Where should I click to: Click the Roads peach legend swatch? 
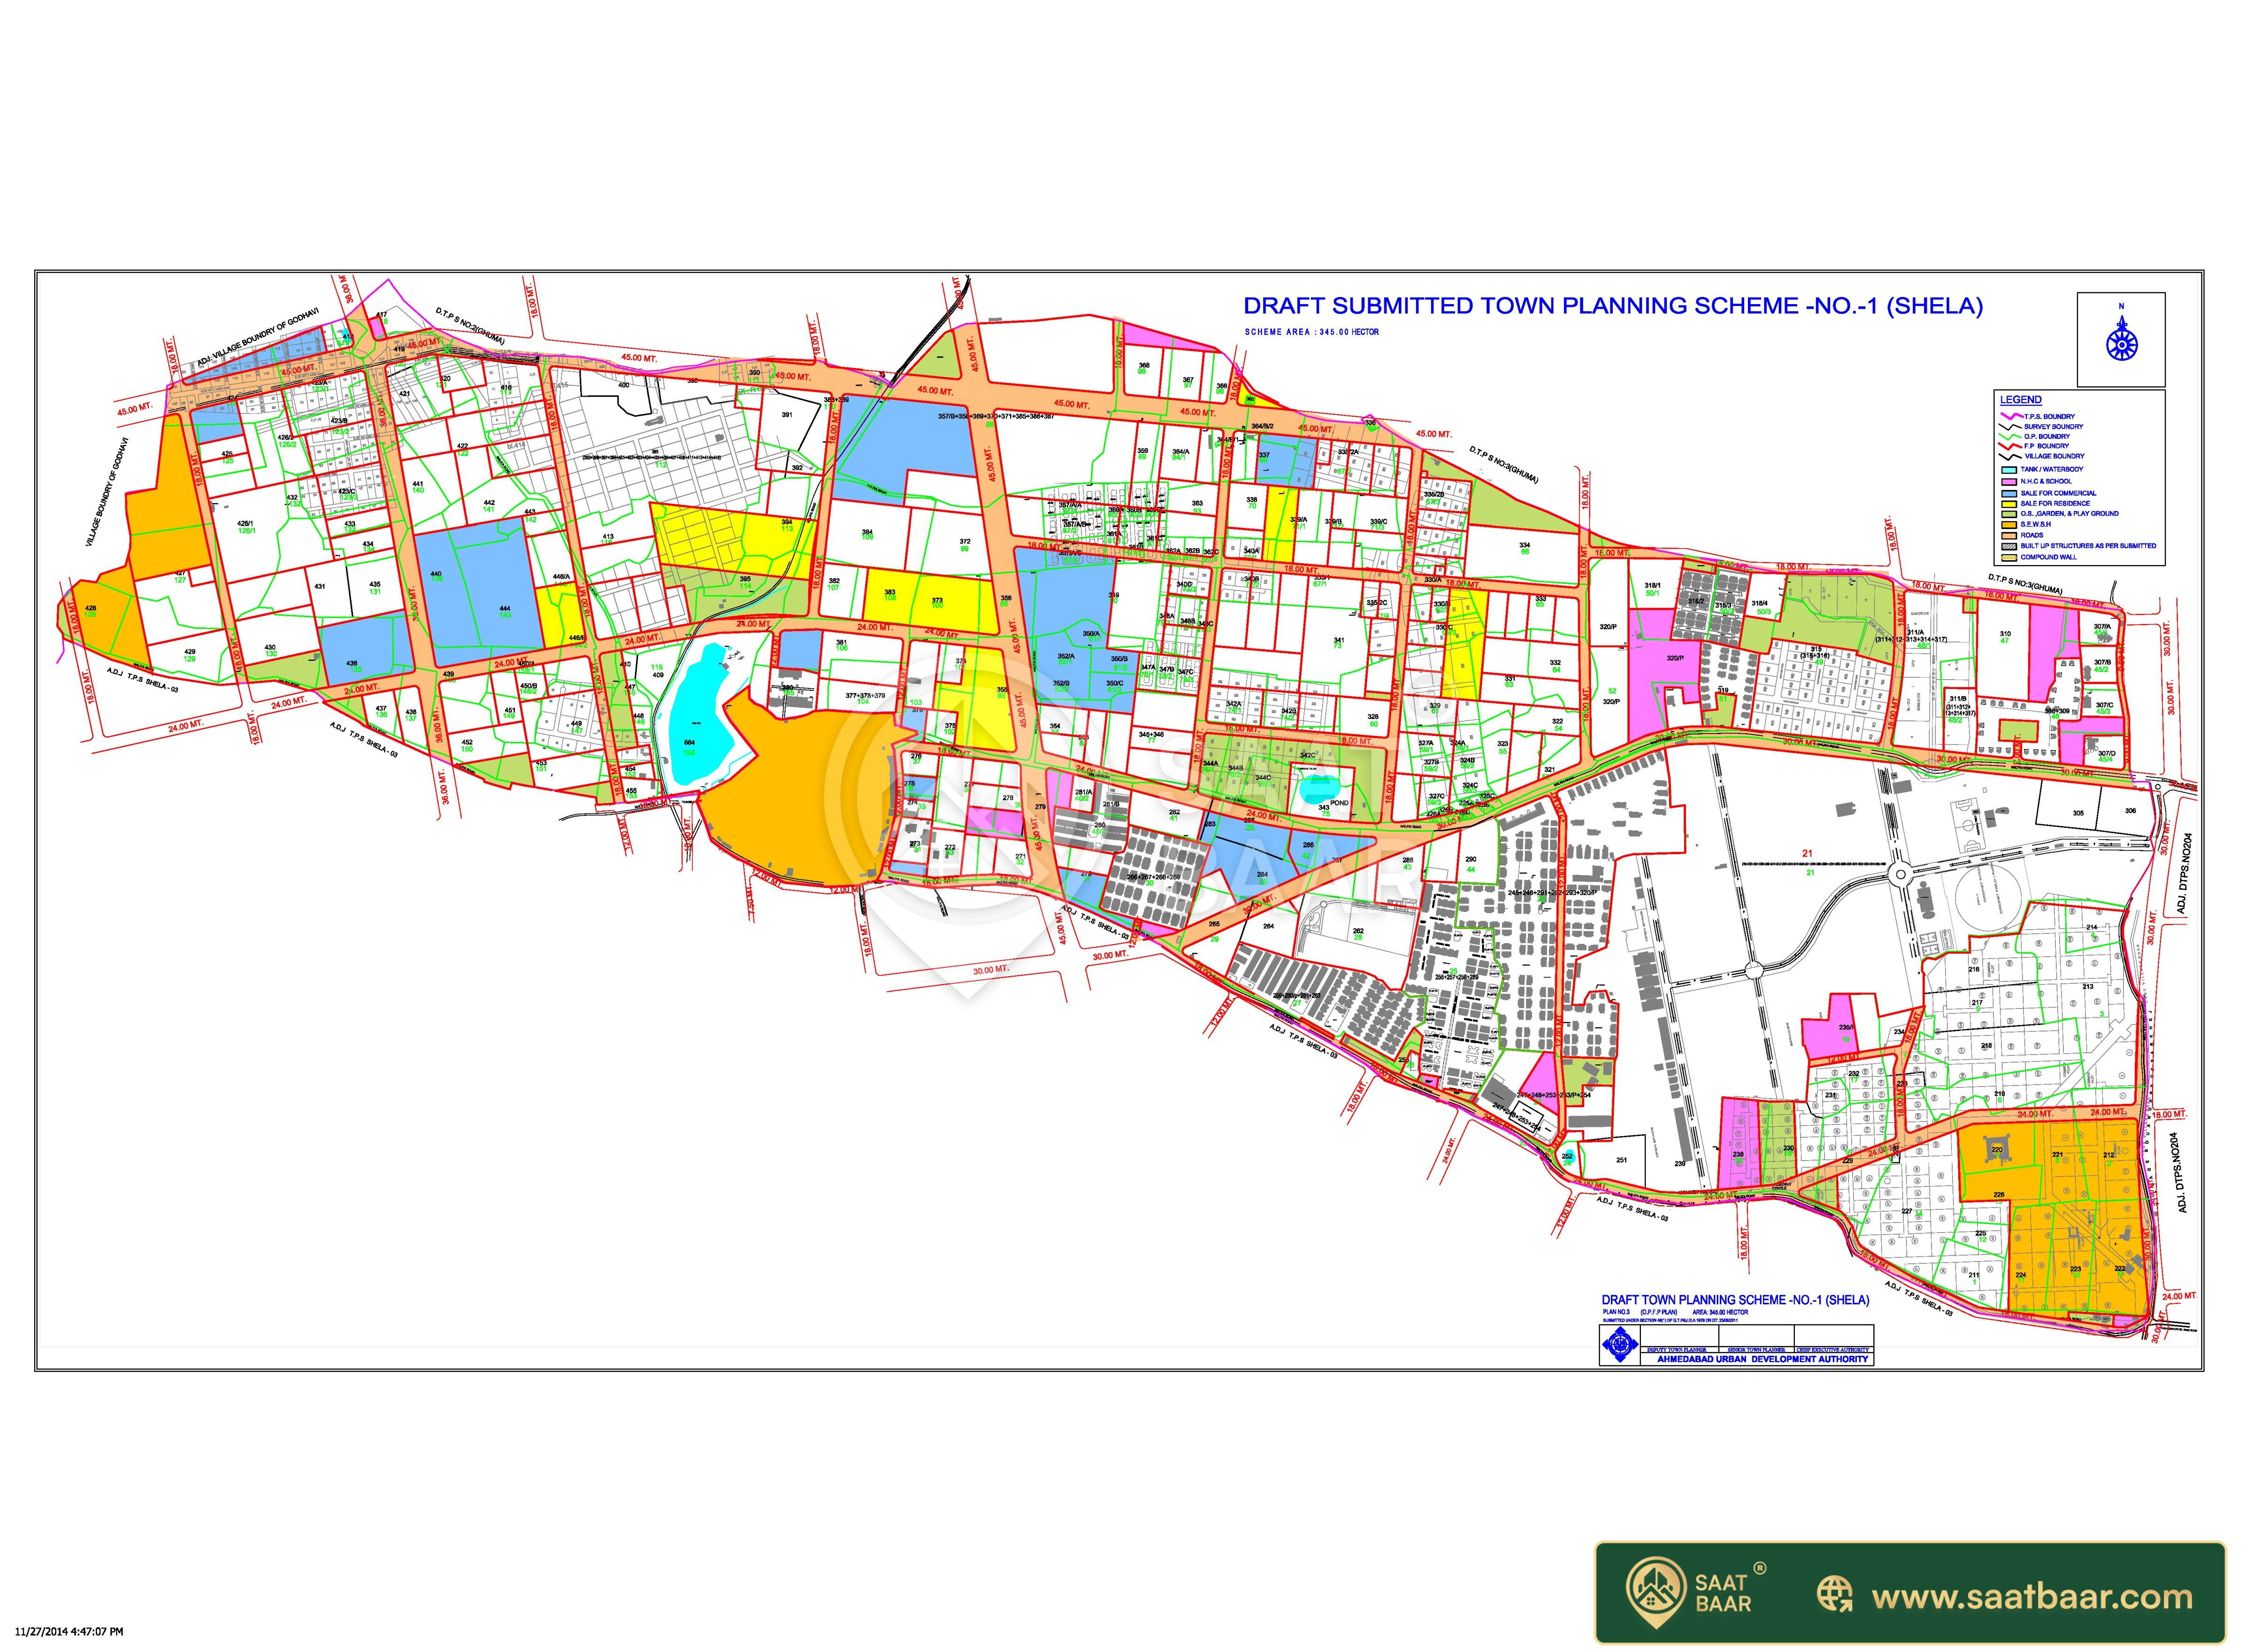coord(2009,536)
